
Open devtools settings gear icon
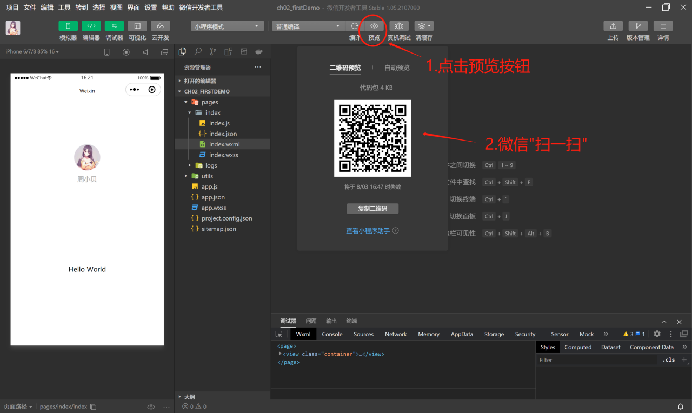point(657,334)
